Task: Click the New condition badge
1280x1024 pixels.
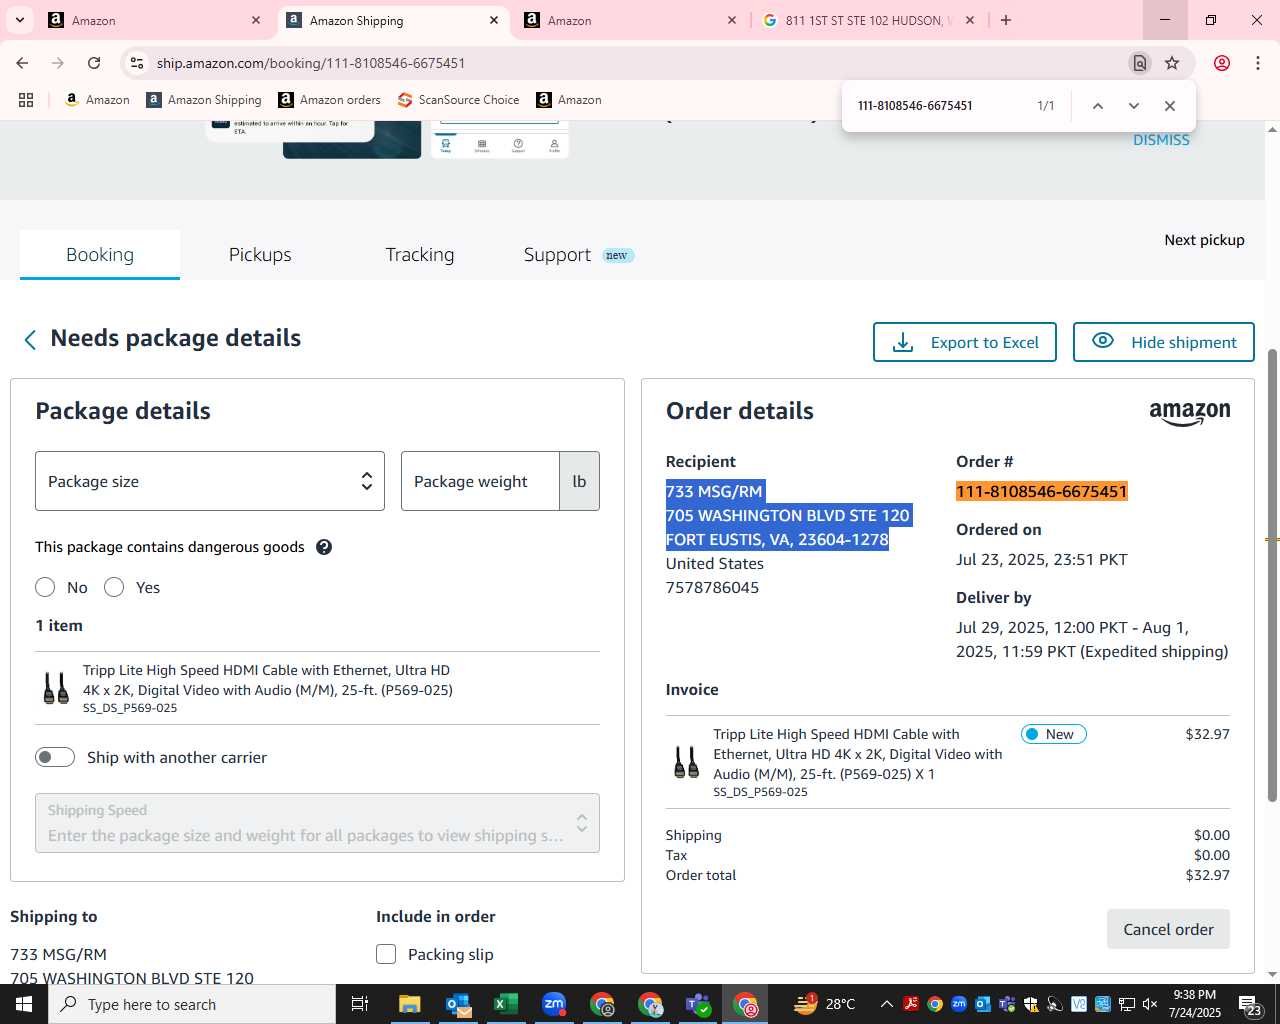Action: 1053,734
